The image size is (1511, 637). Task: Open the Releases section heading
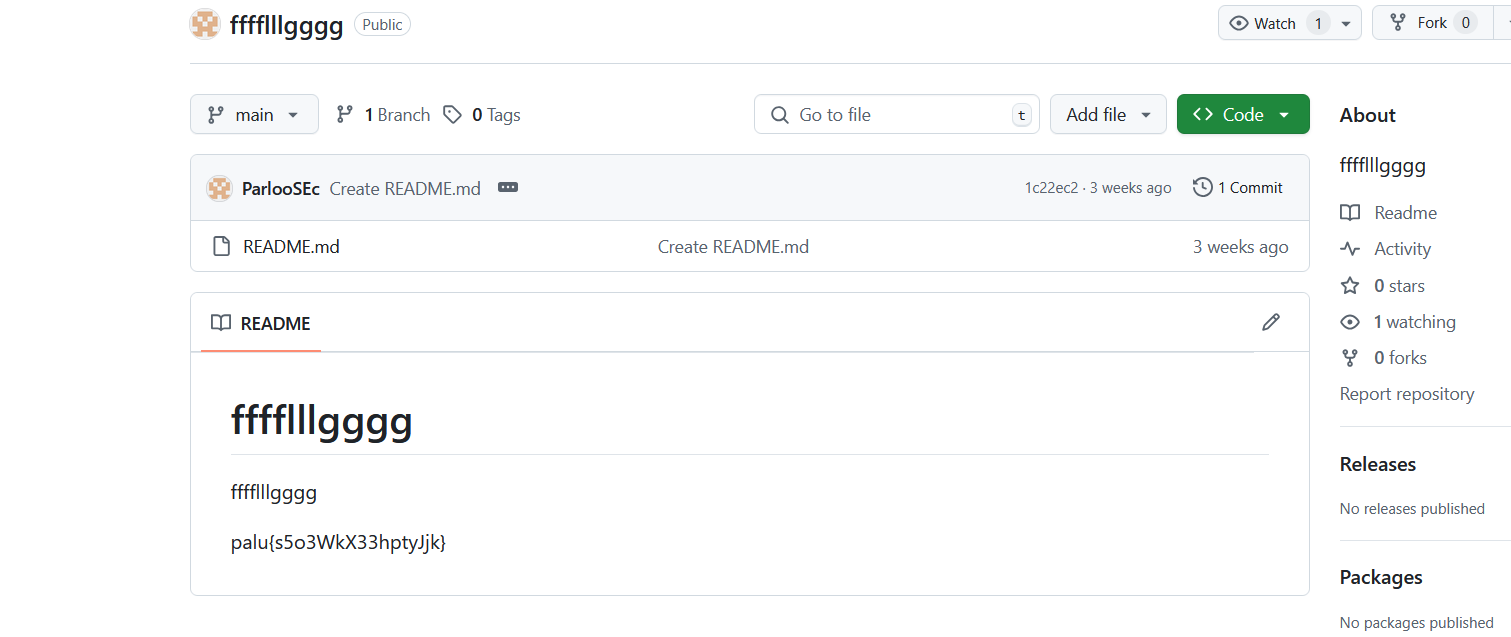pyautogui.click(x=1378, y=464)
